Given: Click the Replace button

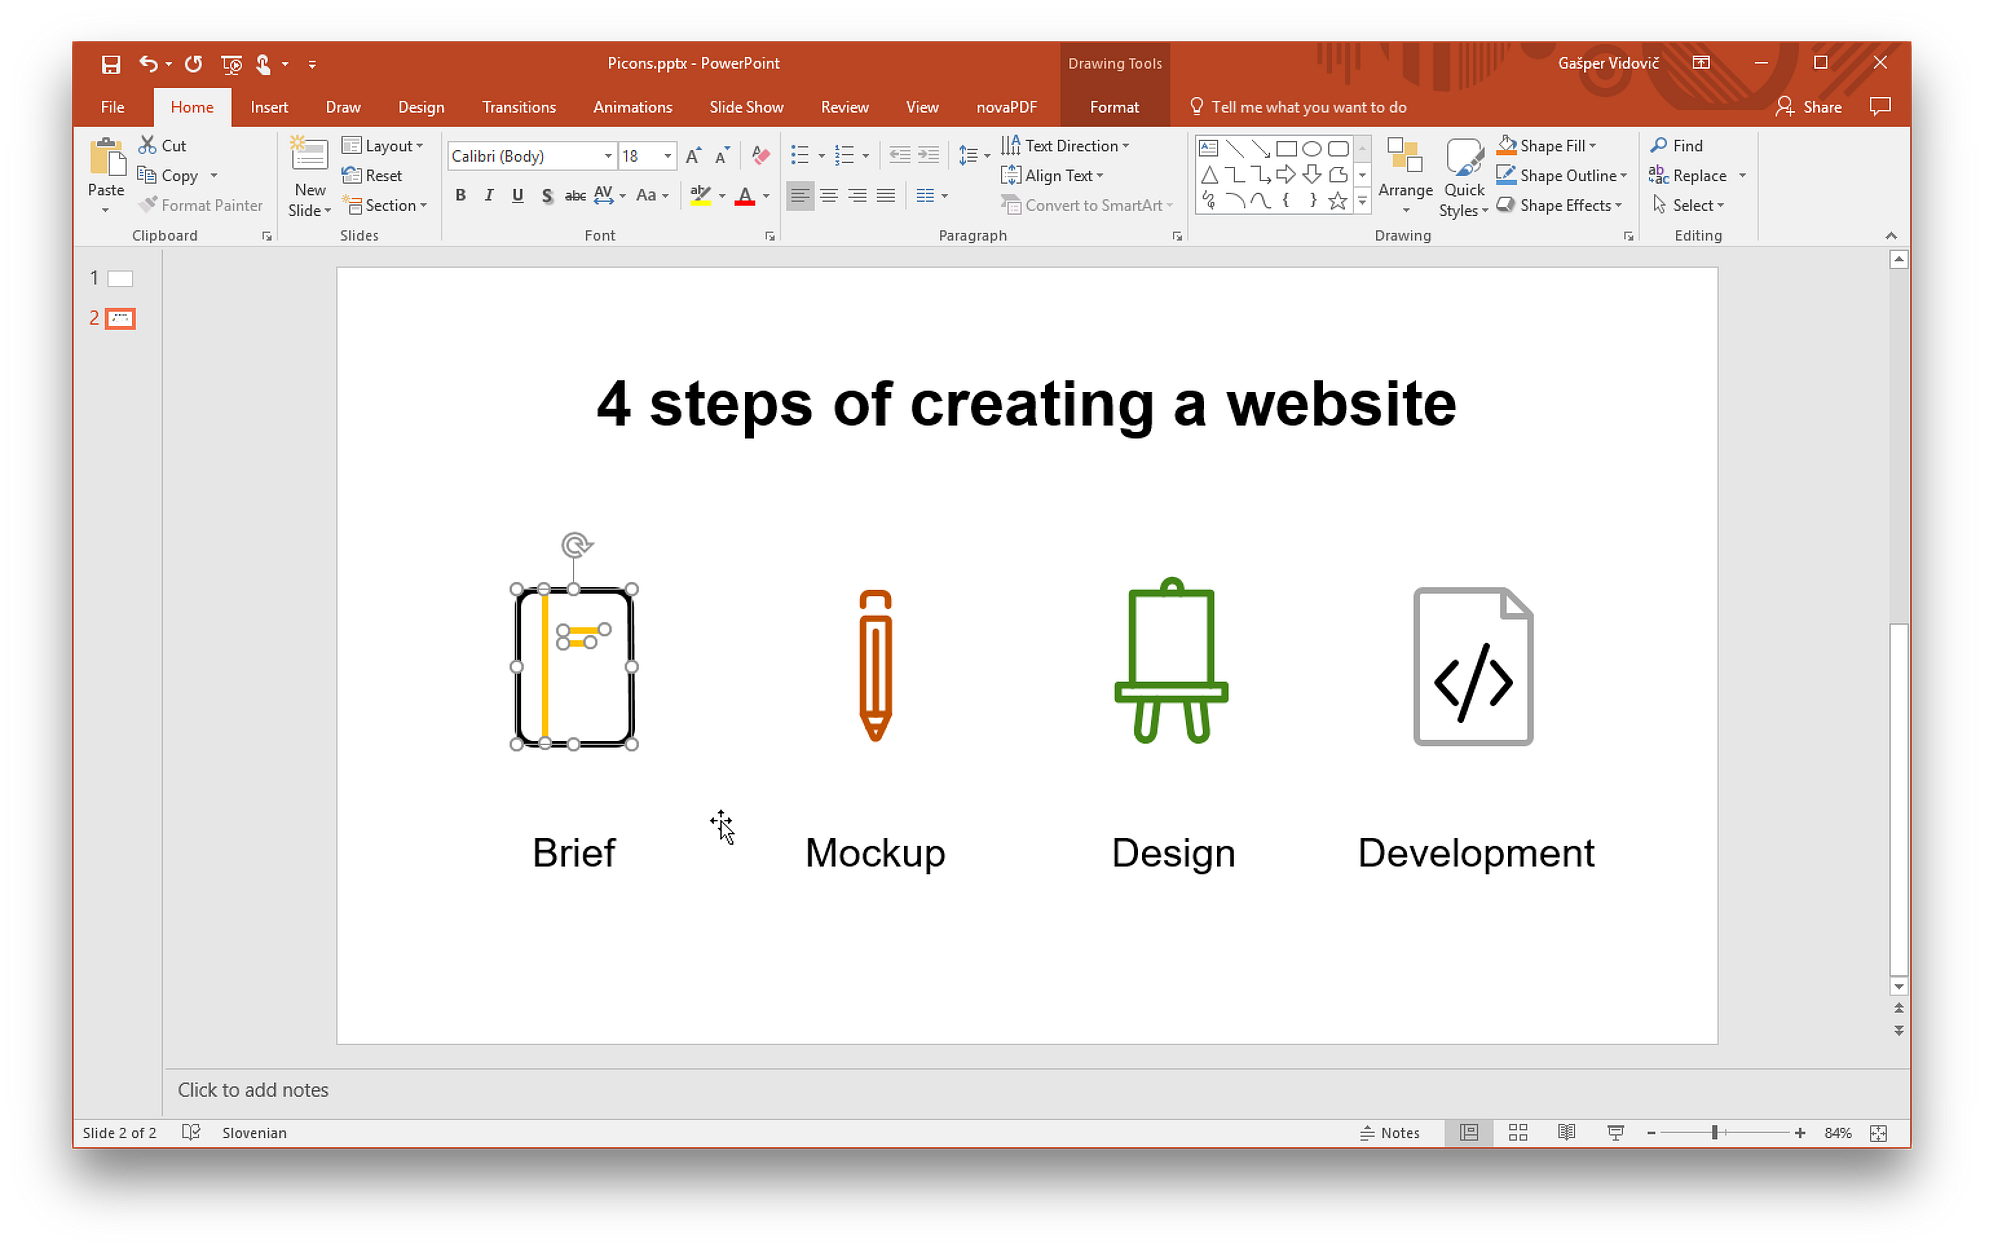Looking at the screenshot, I should tap(1689, 175).
